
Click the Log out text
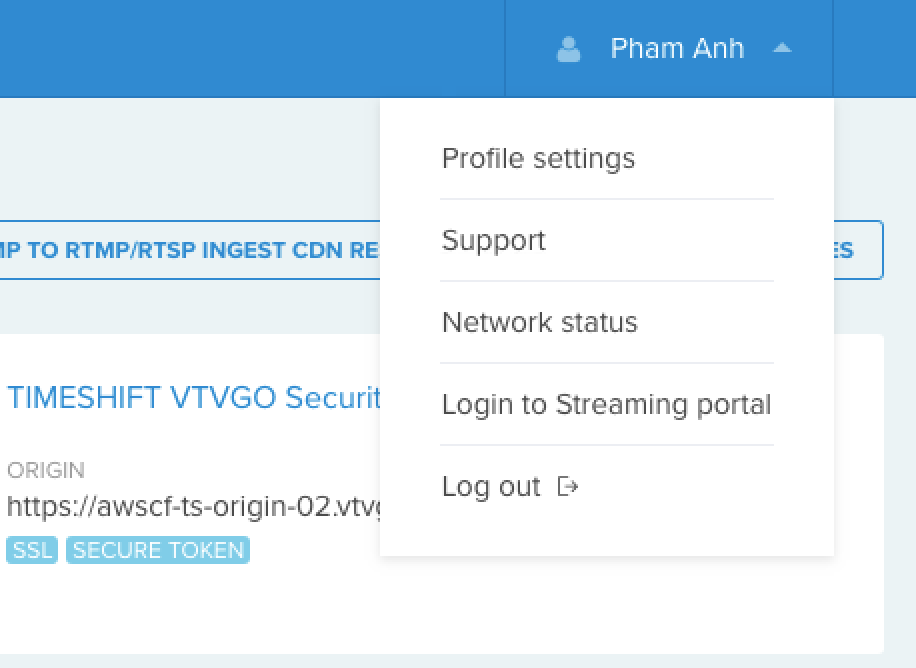tap(491, 487)
